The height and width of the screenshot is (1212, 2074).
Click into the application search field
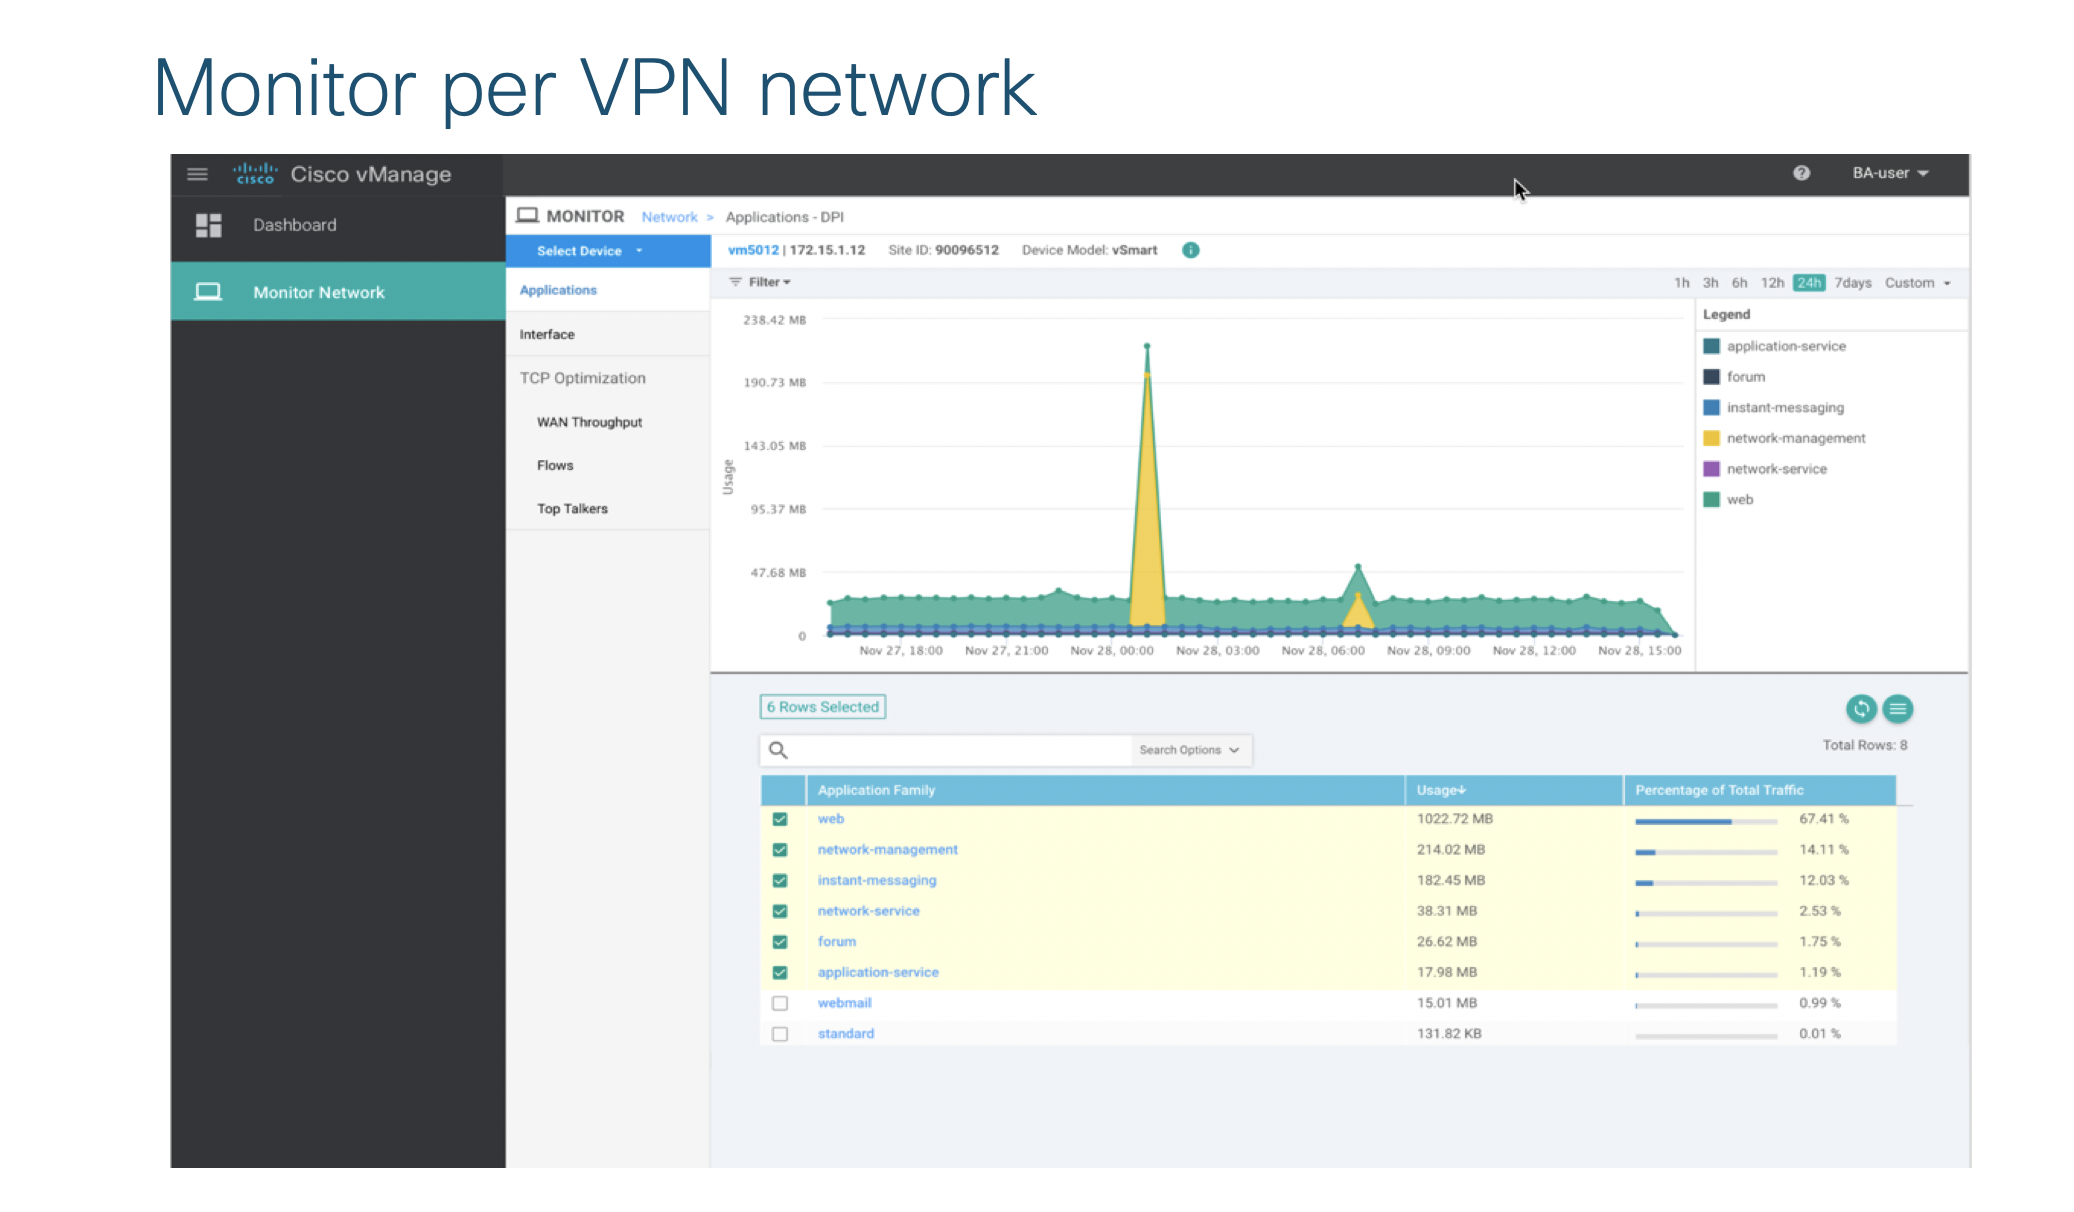click(x=960, y=750)
